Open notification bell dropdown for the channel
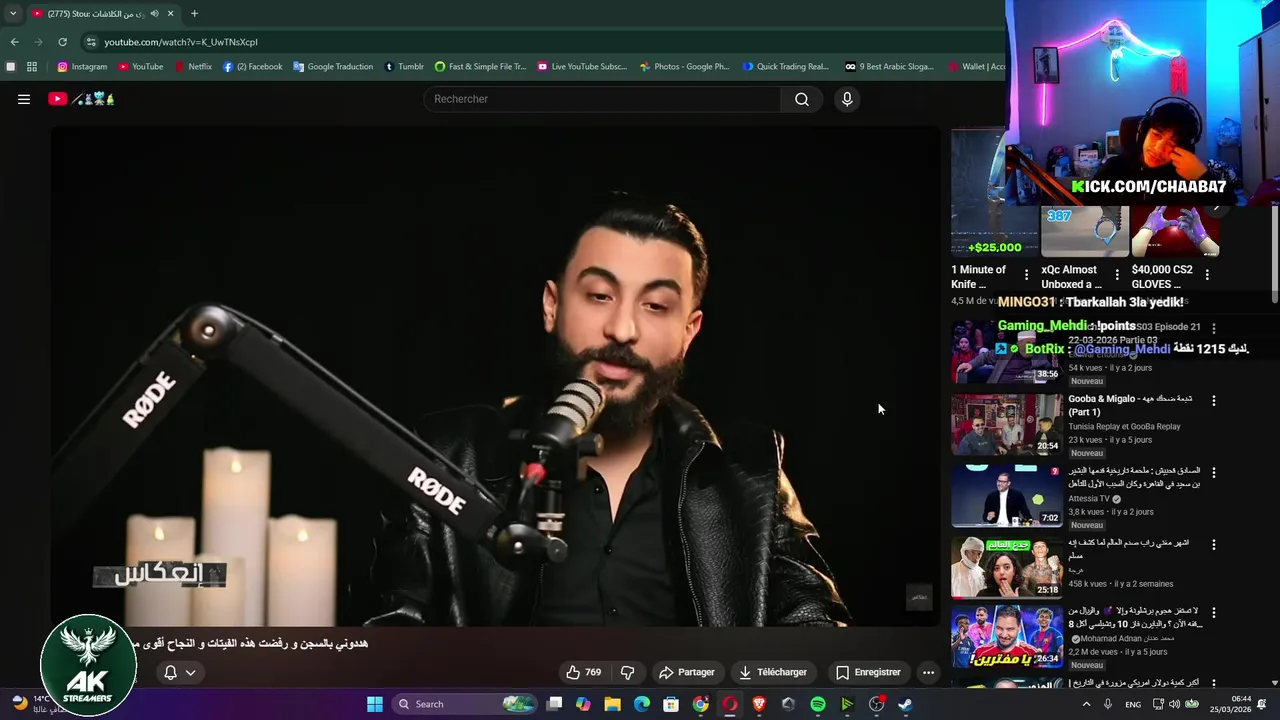This screenshot has width=1280, height=720. [x=179, y=672]
